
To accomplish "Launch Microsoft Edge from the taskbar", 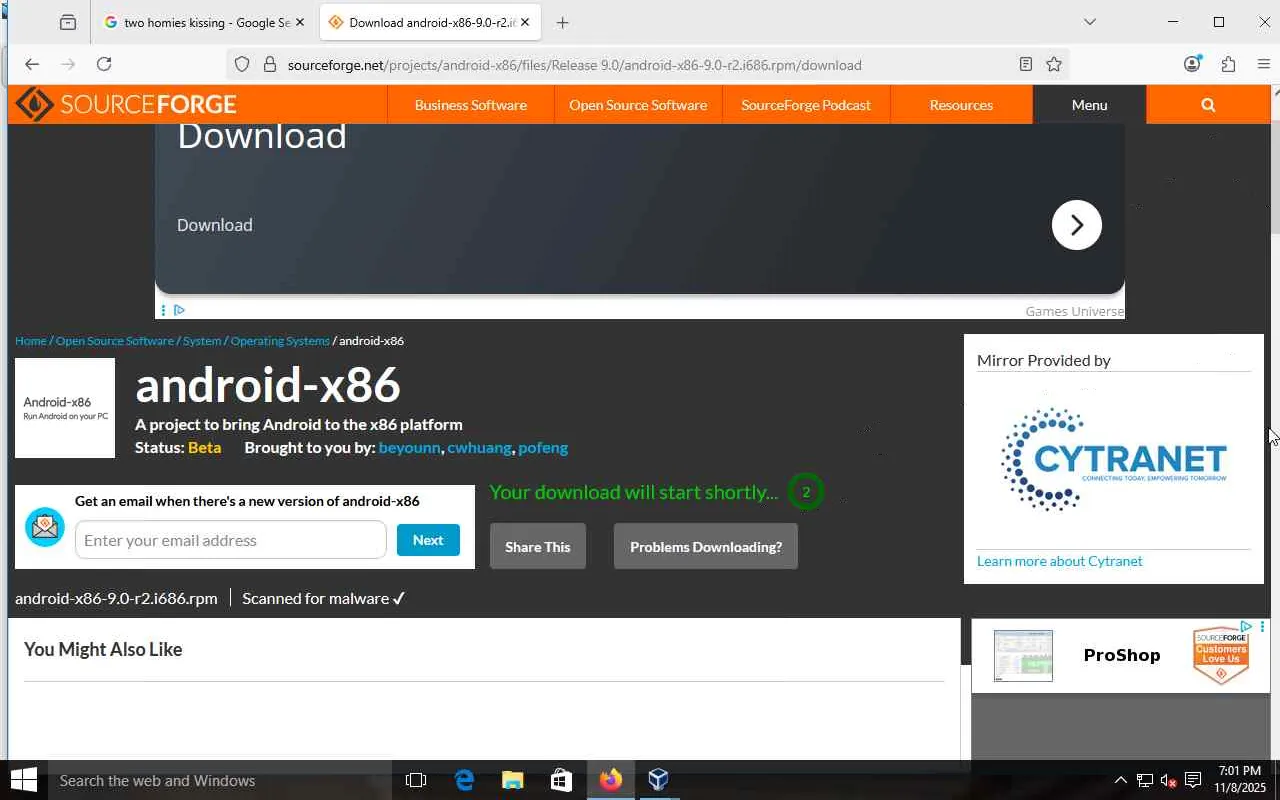I will [x=464, y=780].
